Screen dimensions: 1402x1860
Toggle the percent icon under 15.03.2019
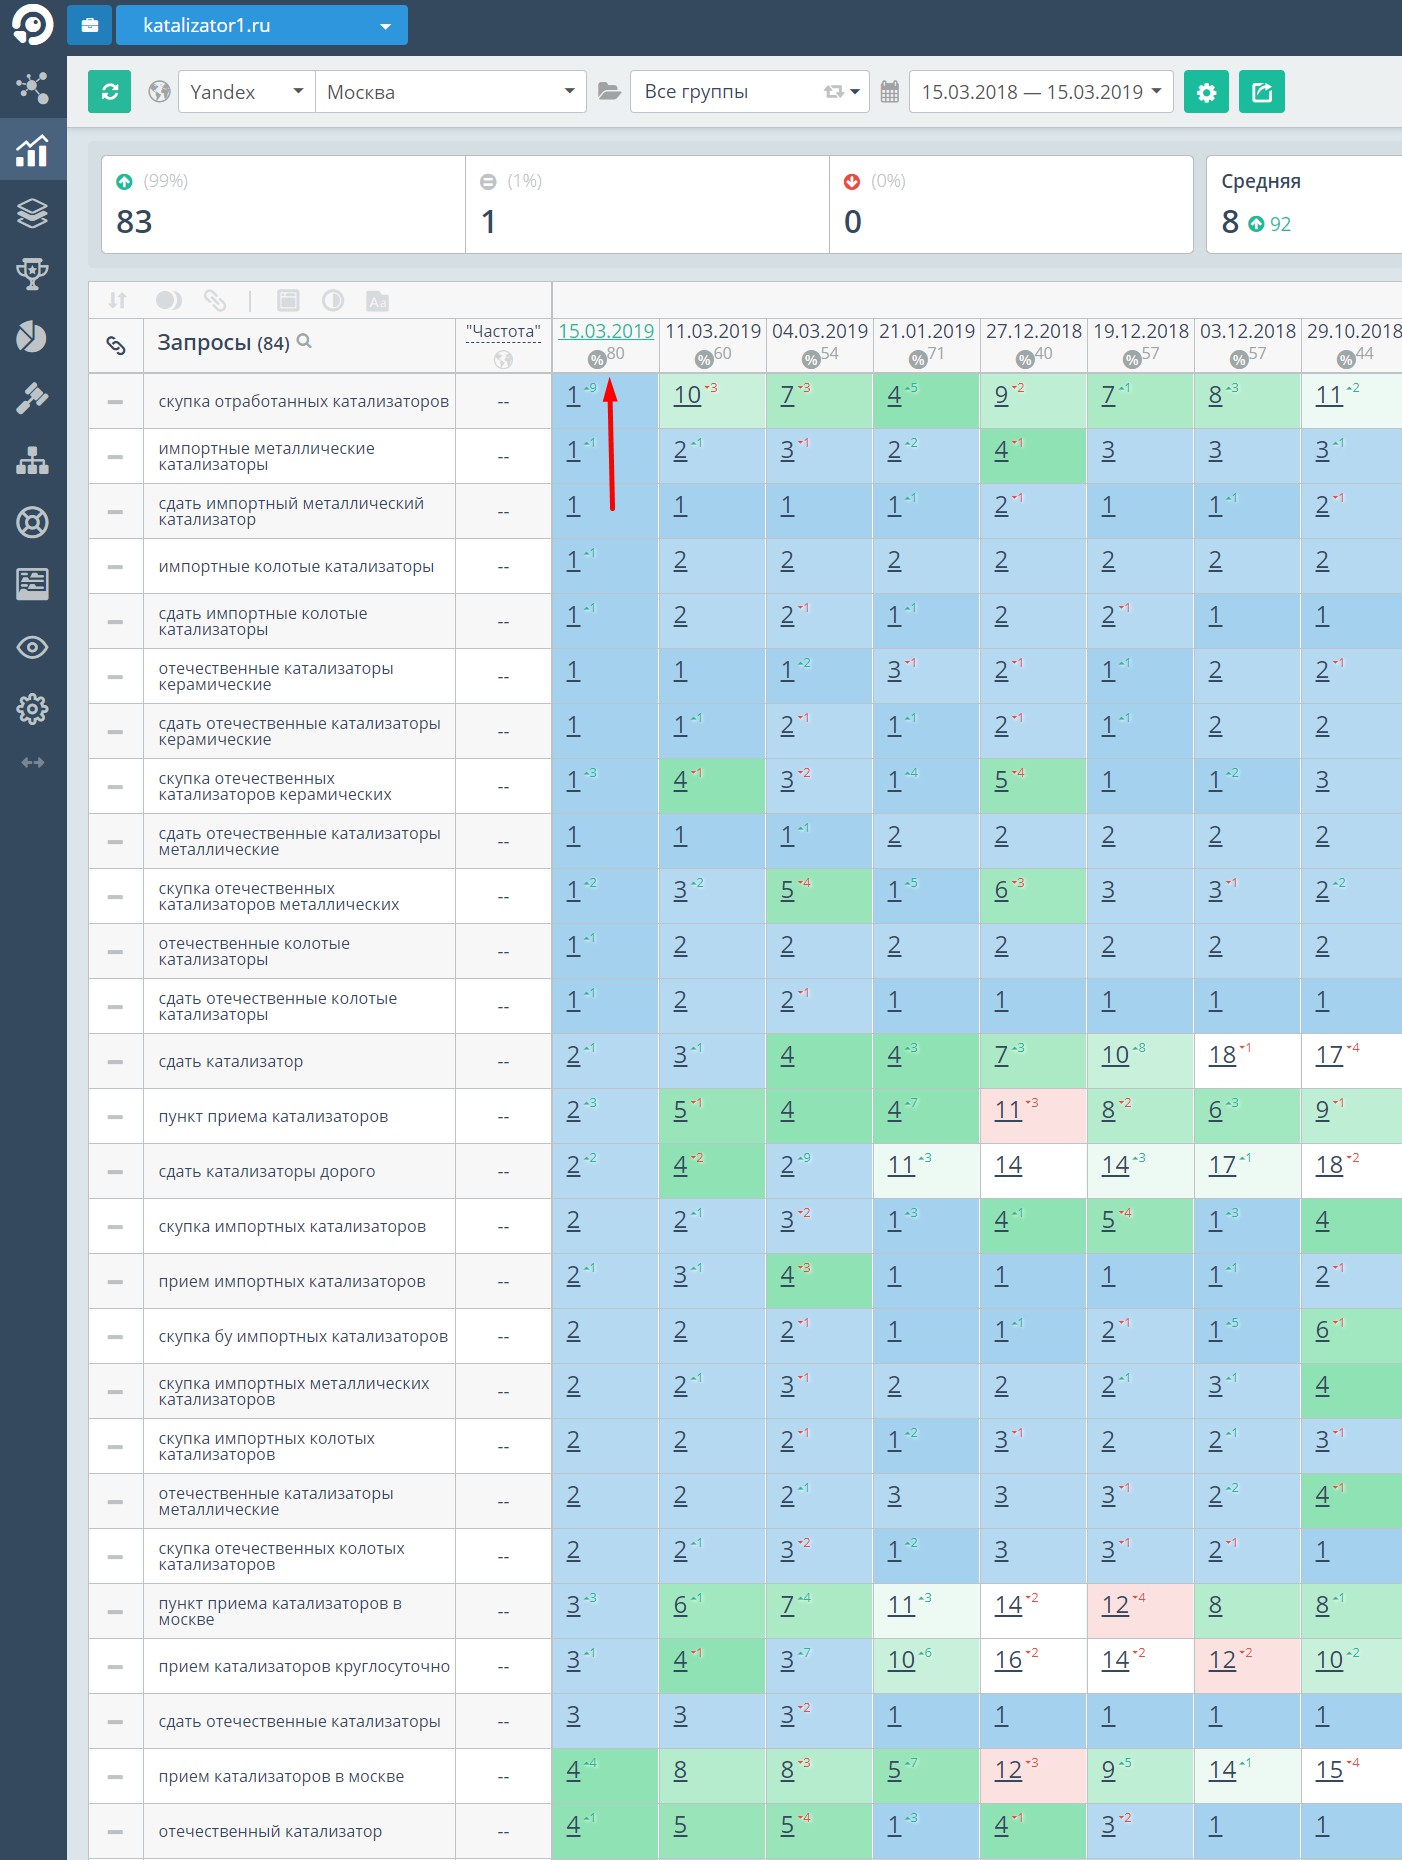(x=597, y=359)
